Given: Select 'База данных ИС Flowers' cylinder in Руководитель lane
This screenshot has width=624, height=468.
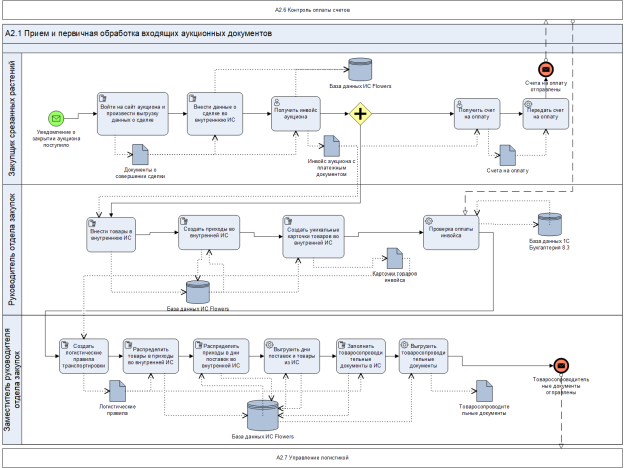Looking at the screenshot, I should pos(198,292).
